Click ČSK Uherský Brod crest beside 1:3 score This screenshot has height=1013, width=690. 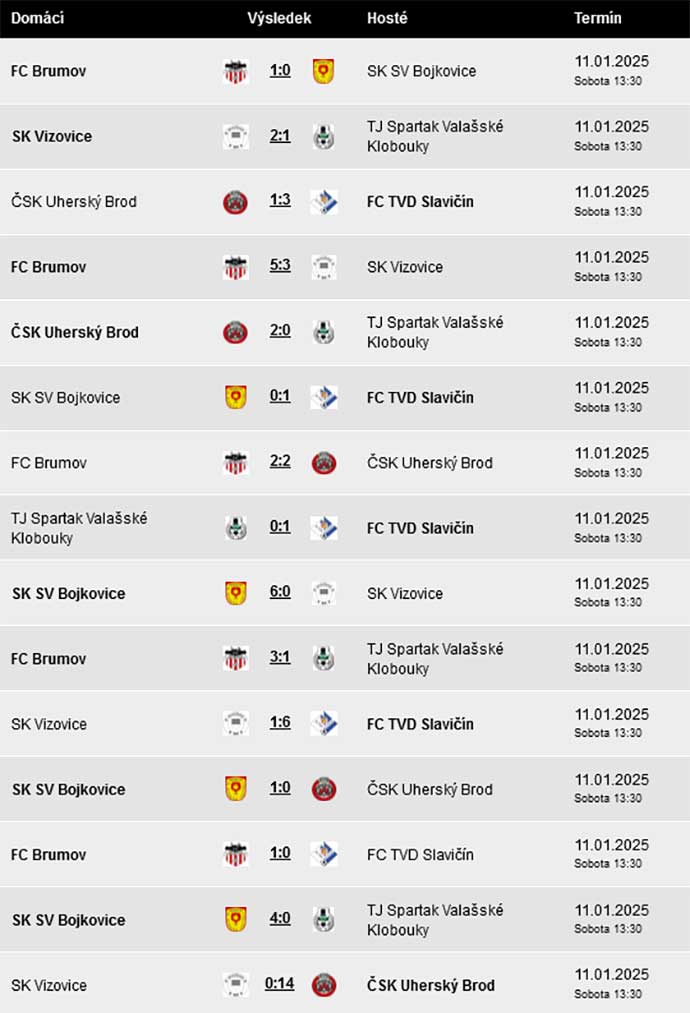pyautogui.click(x=235, y=202)
